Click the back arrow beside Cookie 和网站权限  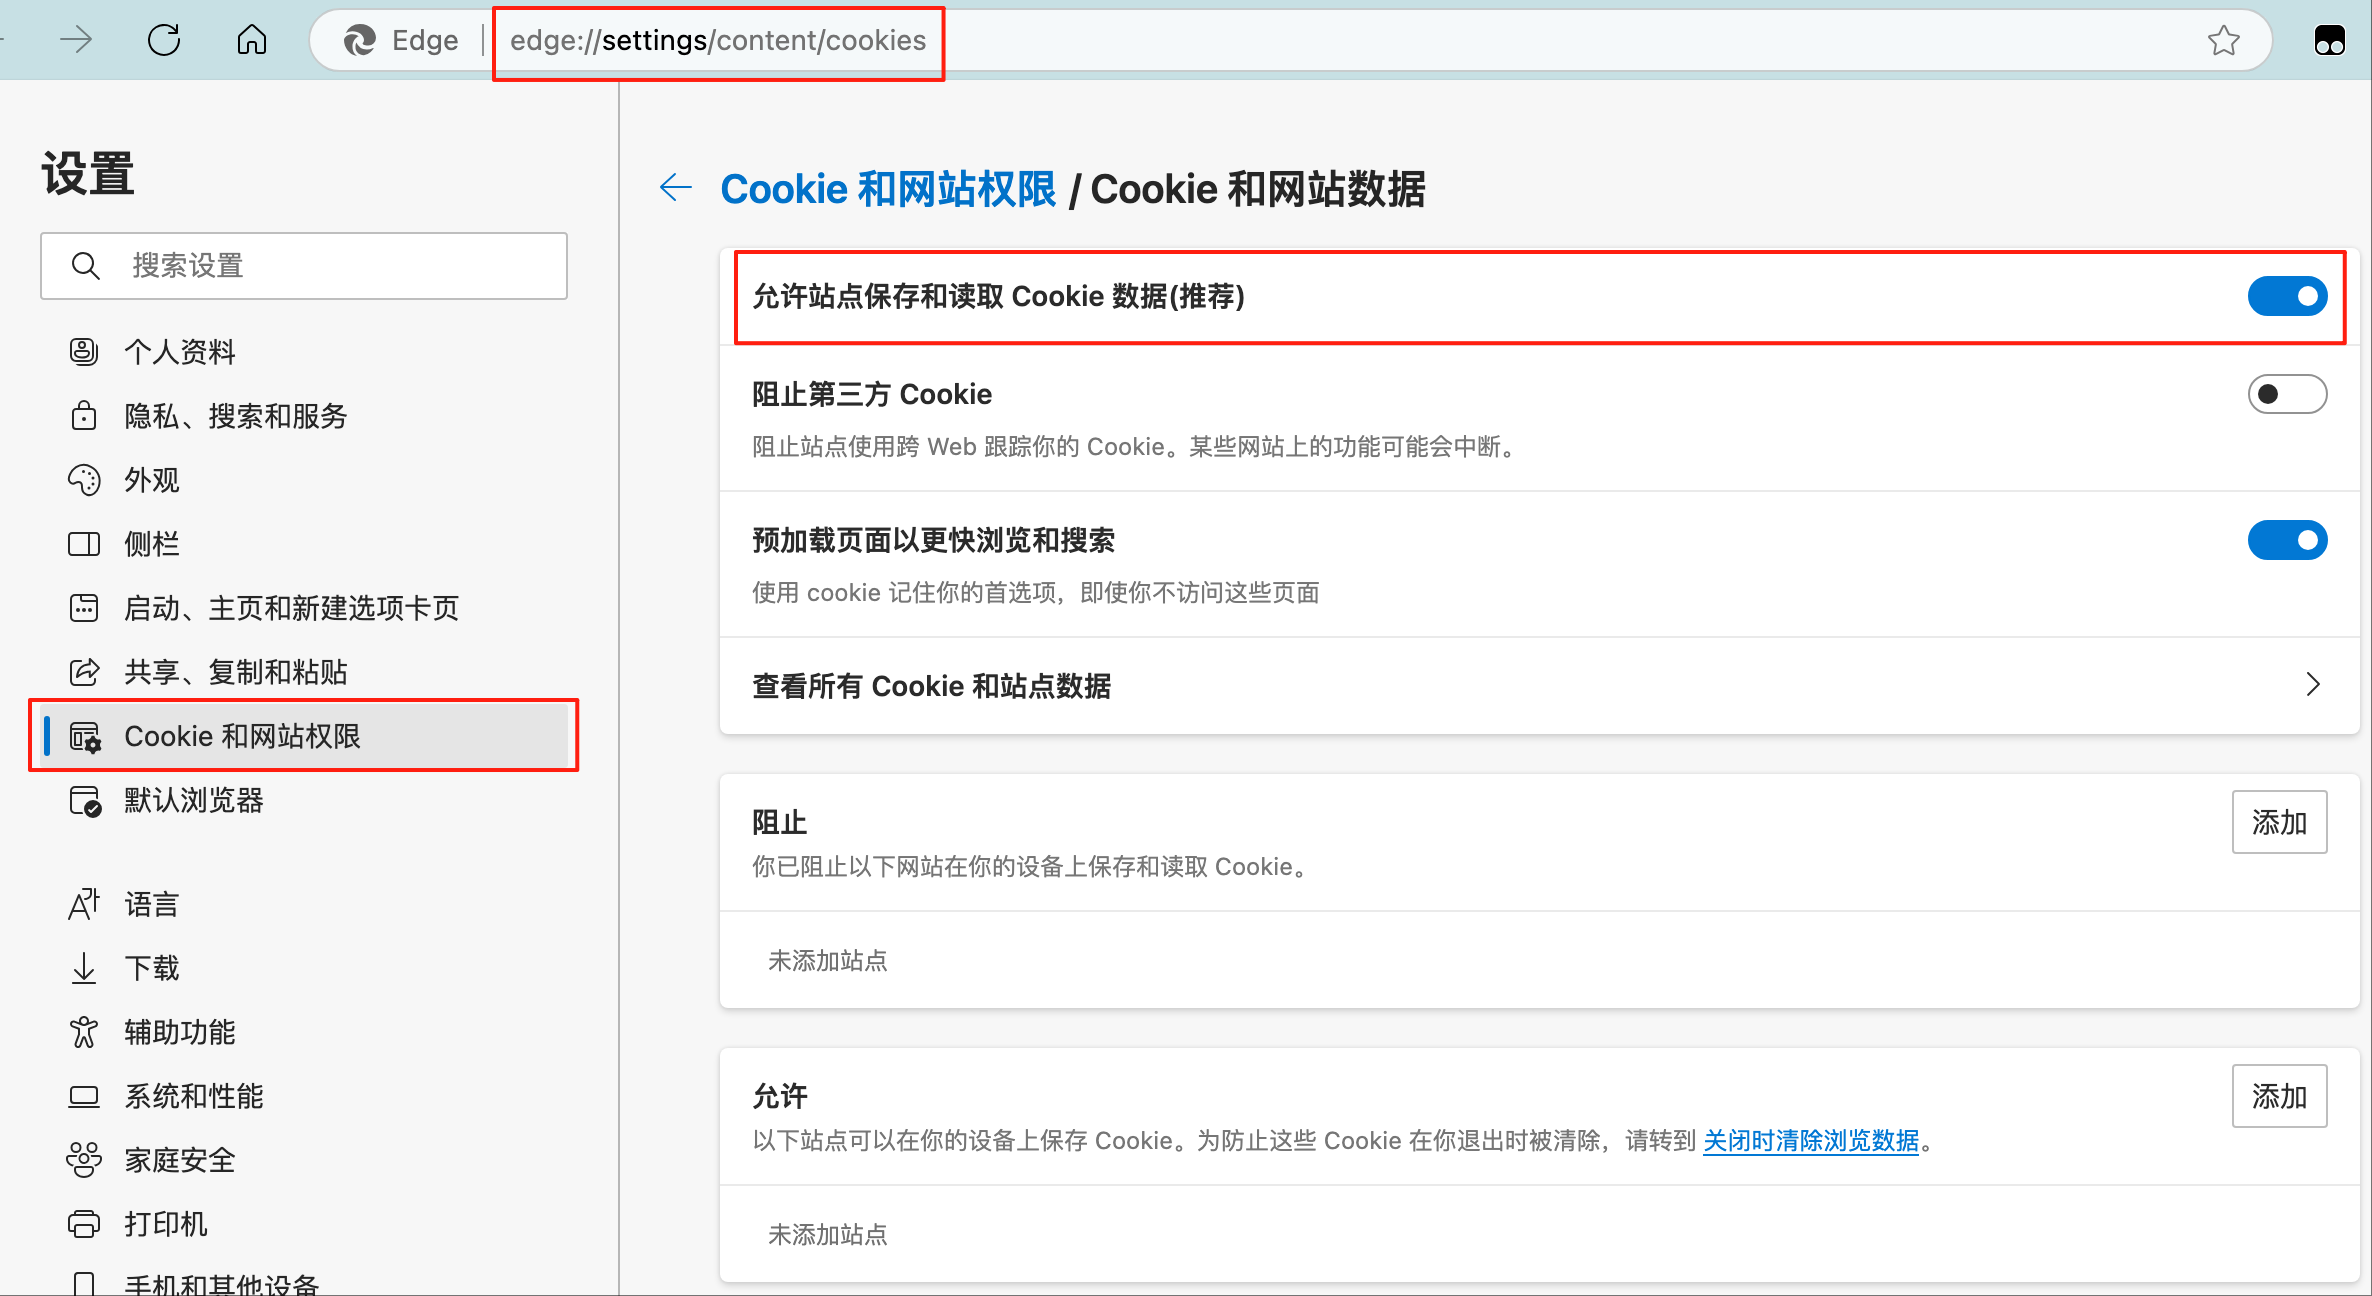tap(676, 187)
